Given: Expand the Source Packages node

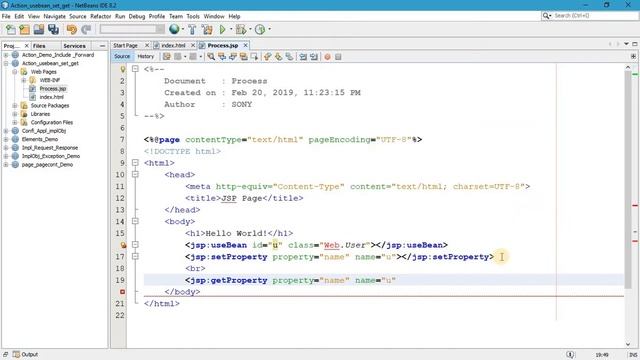Looking at the screenshot, I should coord(15,106).
